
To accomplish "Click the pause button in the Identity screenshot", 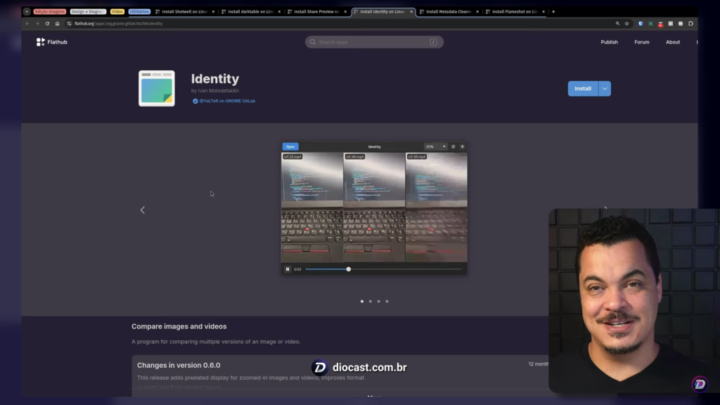I will pos(287,269).
